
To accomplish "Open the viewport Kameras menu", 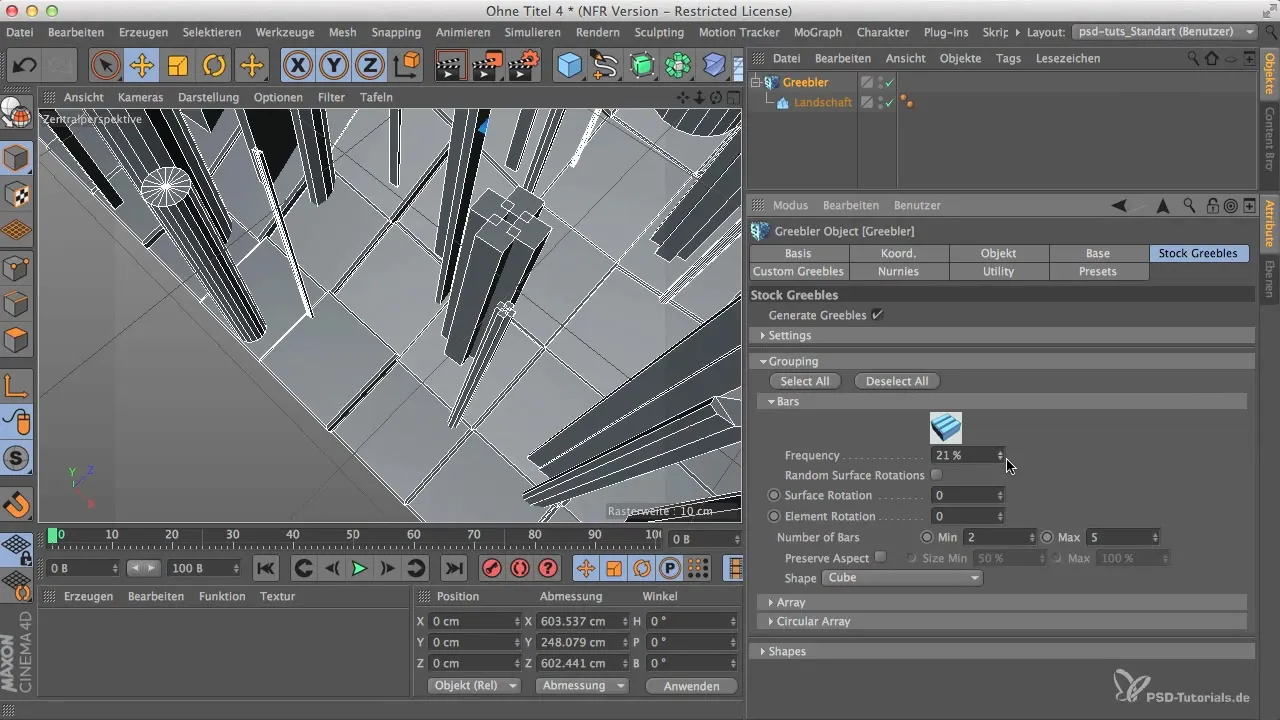I will (140, 97).
